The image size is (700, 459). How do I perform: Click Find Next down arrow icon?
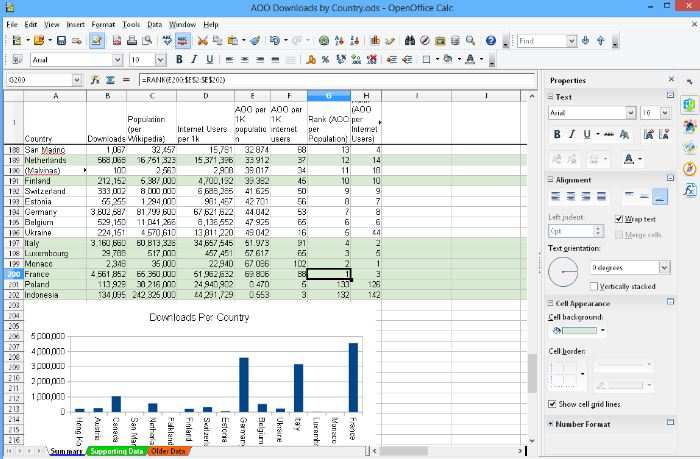[x=585, y=41]
